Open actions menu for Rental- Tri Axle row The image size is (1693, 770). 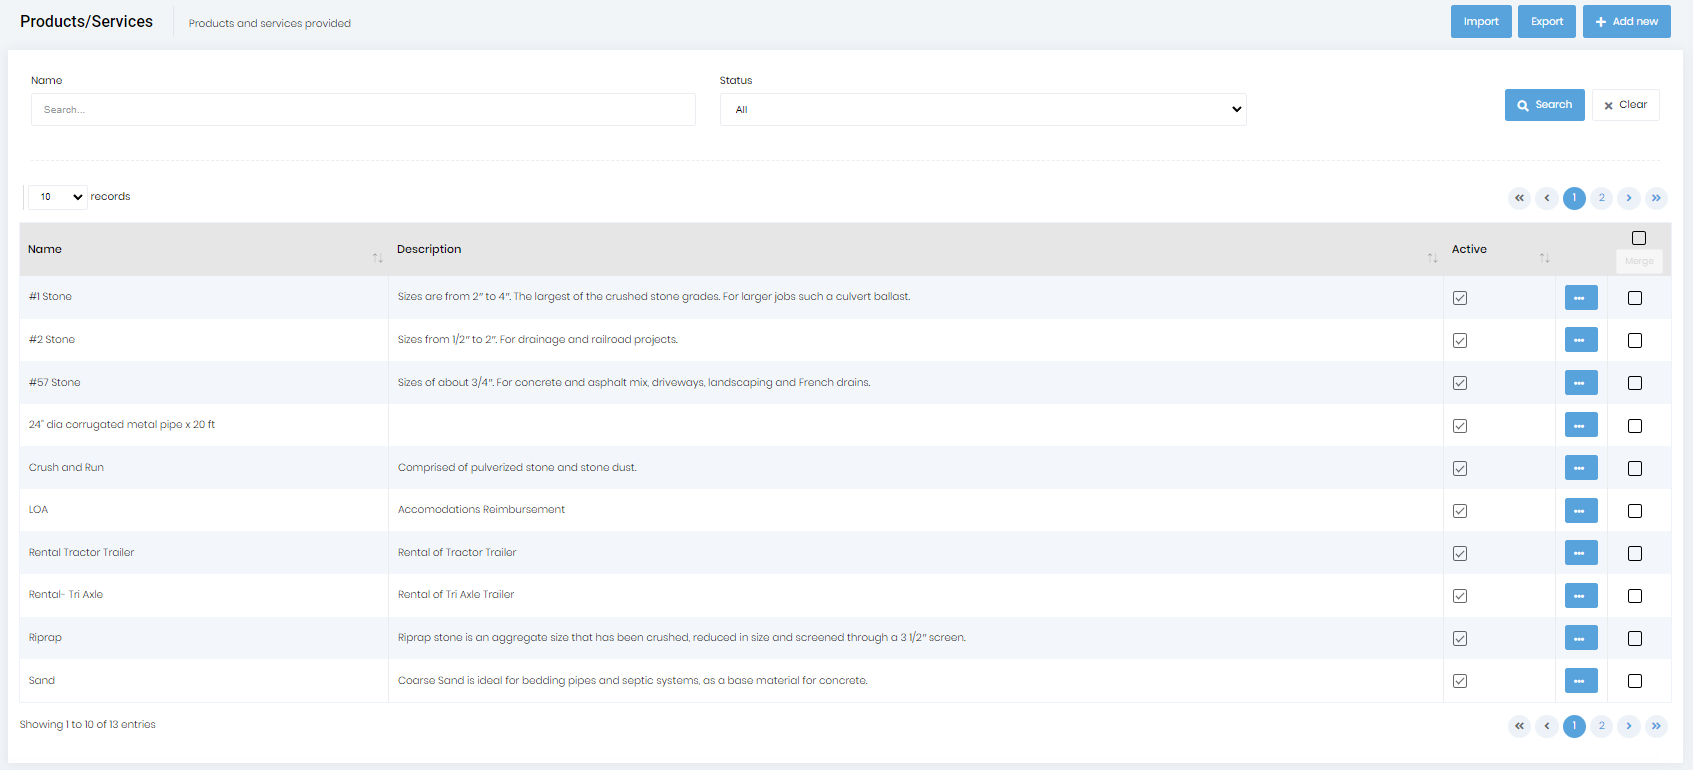coord(1581,596)
